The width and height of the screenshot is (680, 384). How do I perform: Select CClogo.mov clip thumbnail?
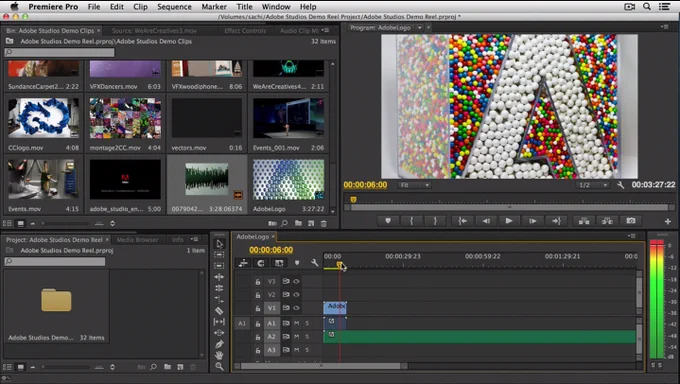click(x=43, y=118)
